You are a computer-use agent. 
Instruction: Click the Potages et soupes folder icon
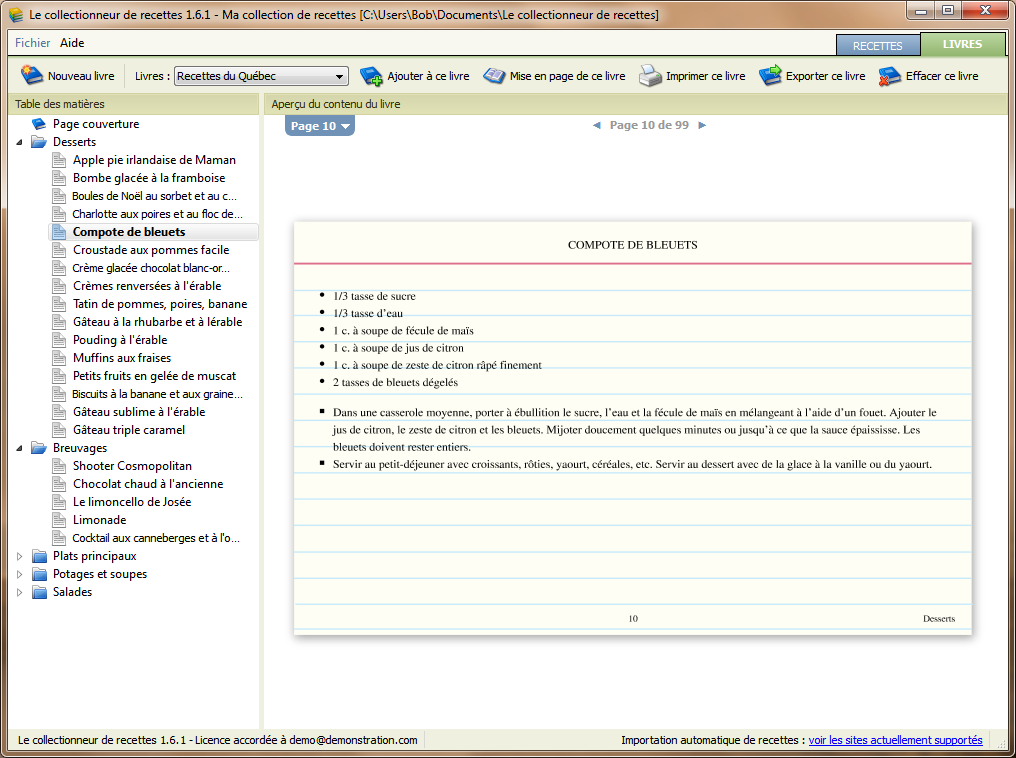pos(40,574)
